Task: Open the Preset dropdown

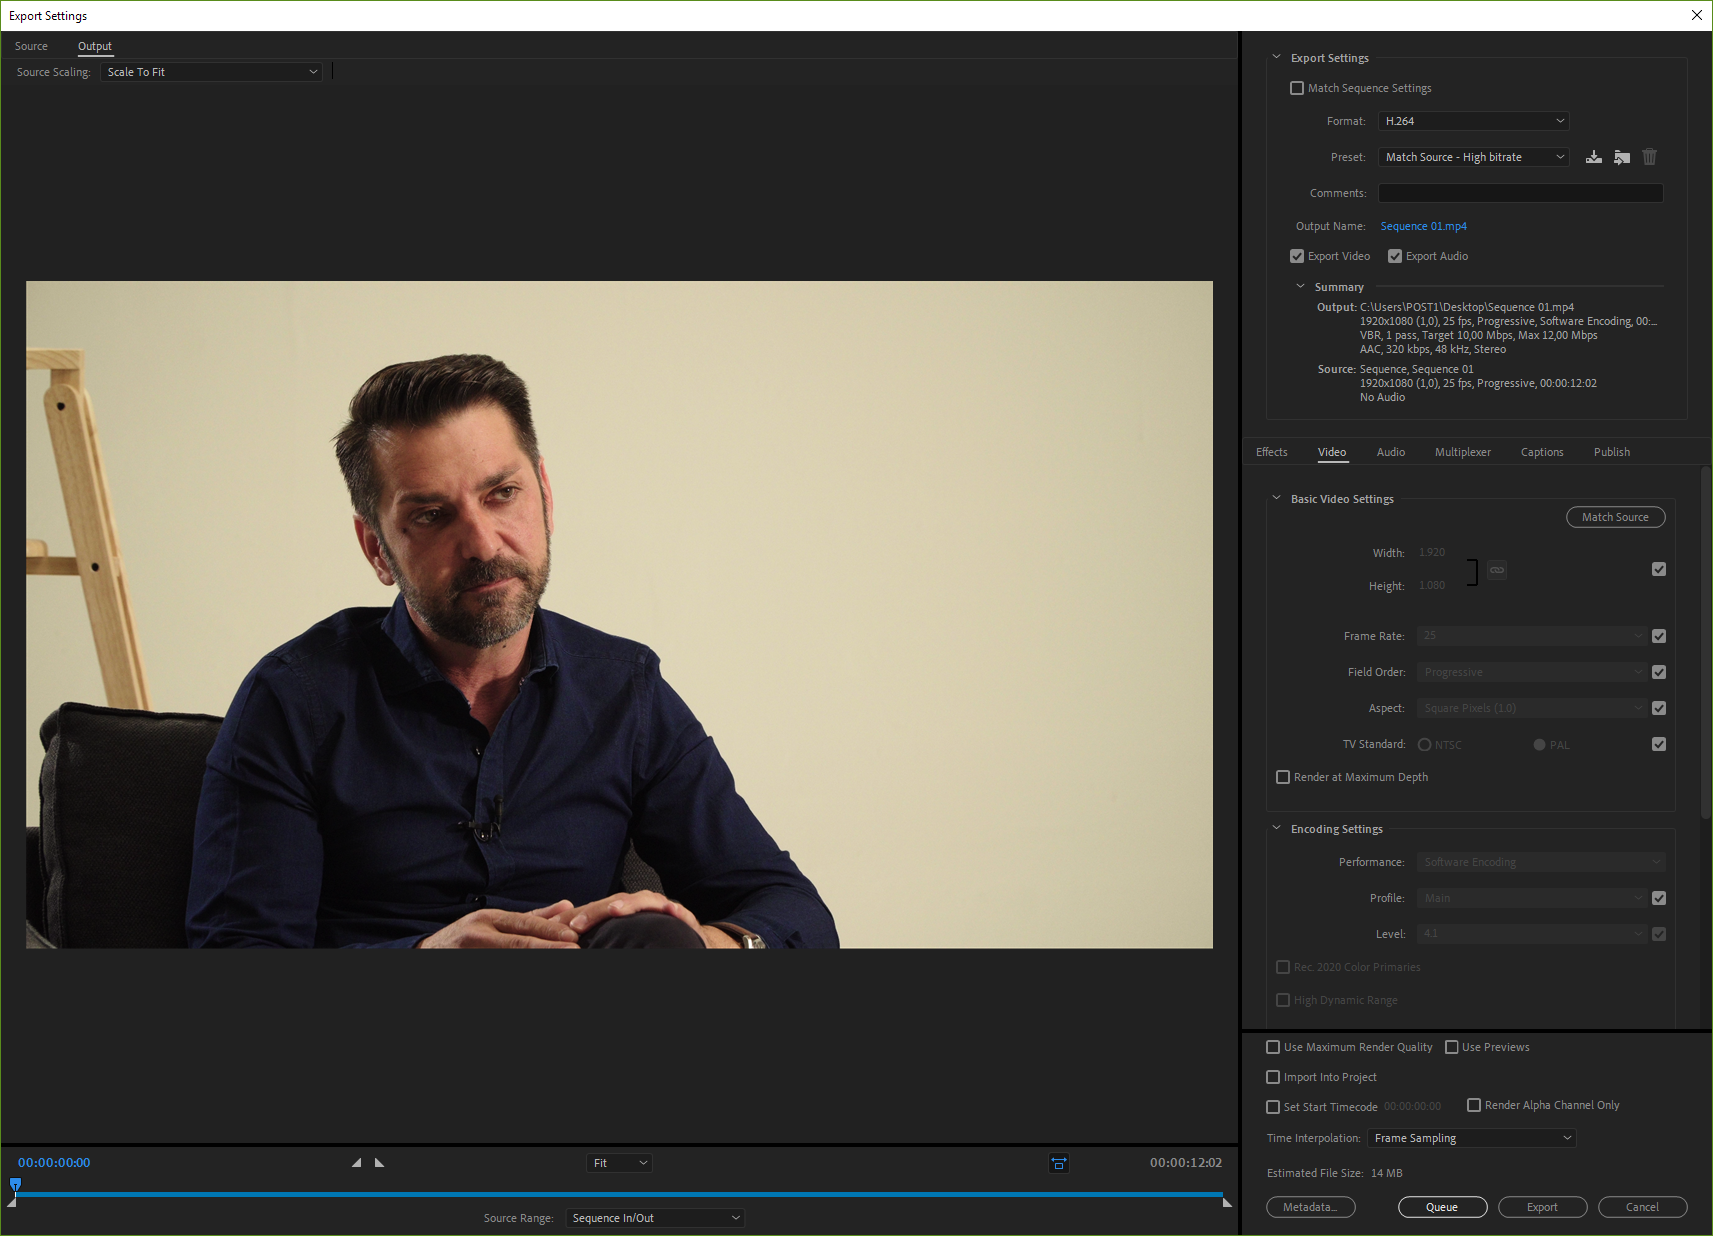Action: [1473, 157]
